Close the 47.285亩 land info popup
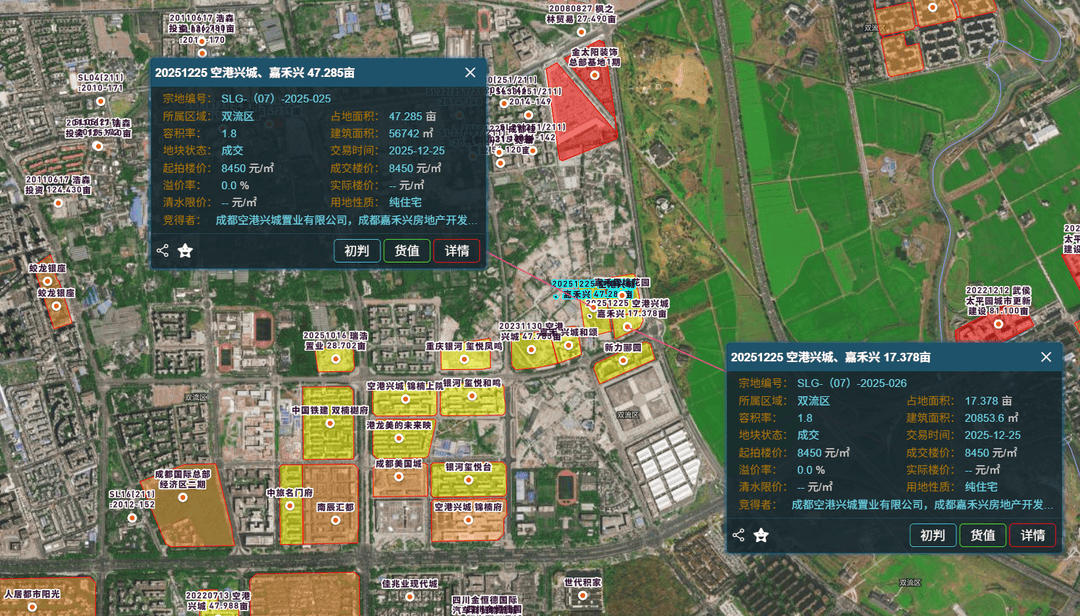 coord(470,72)
